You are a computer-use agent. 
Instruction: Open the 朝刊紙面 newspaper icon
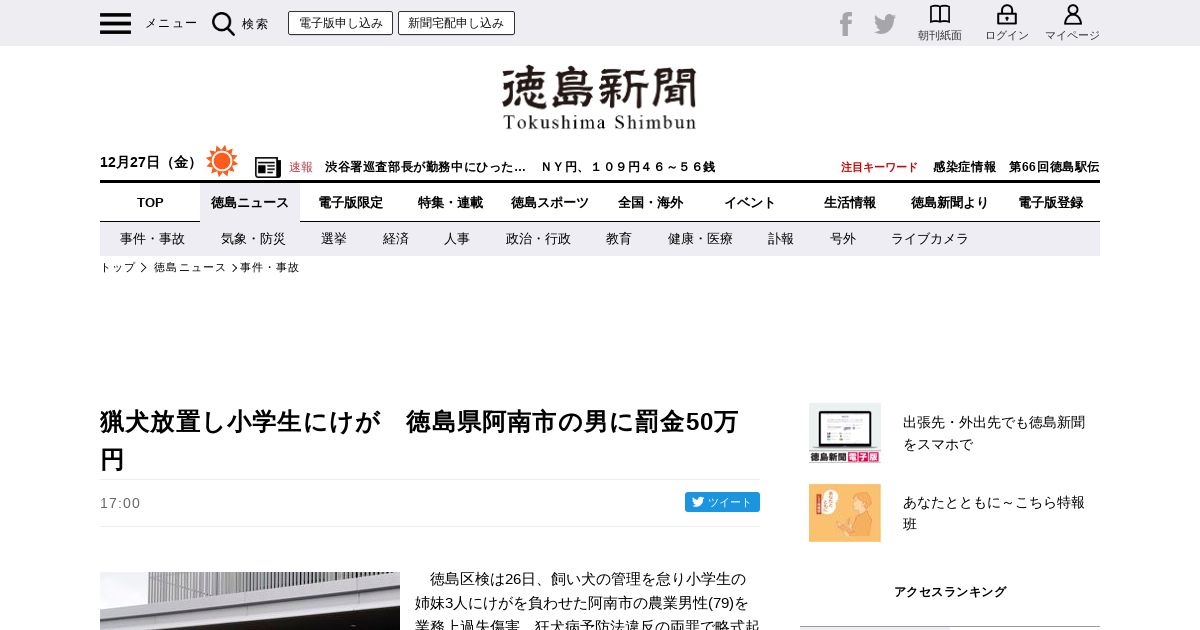tap(940, 15)
